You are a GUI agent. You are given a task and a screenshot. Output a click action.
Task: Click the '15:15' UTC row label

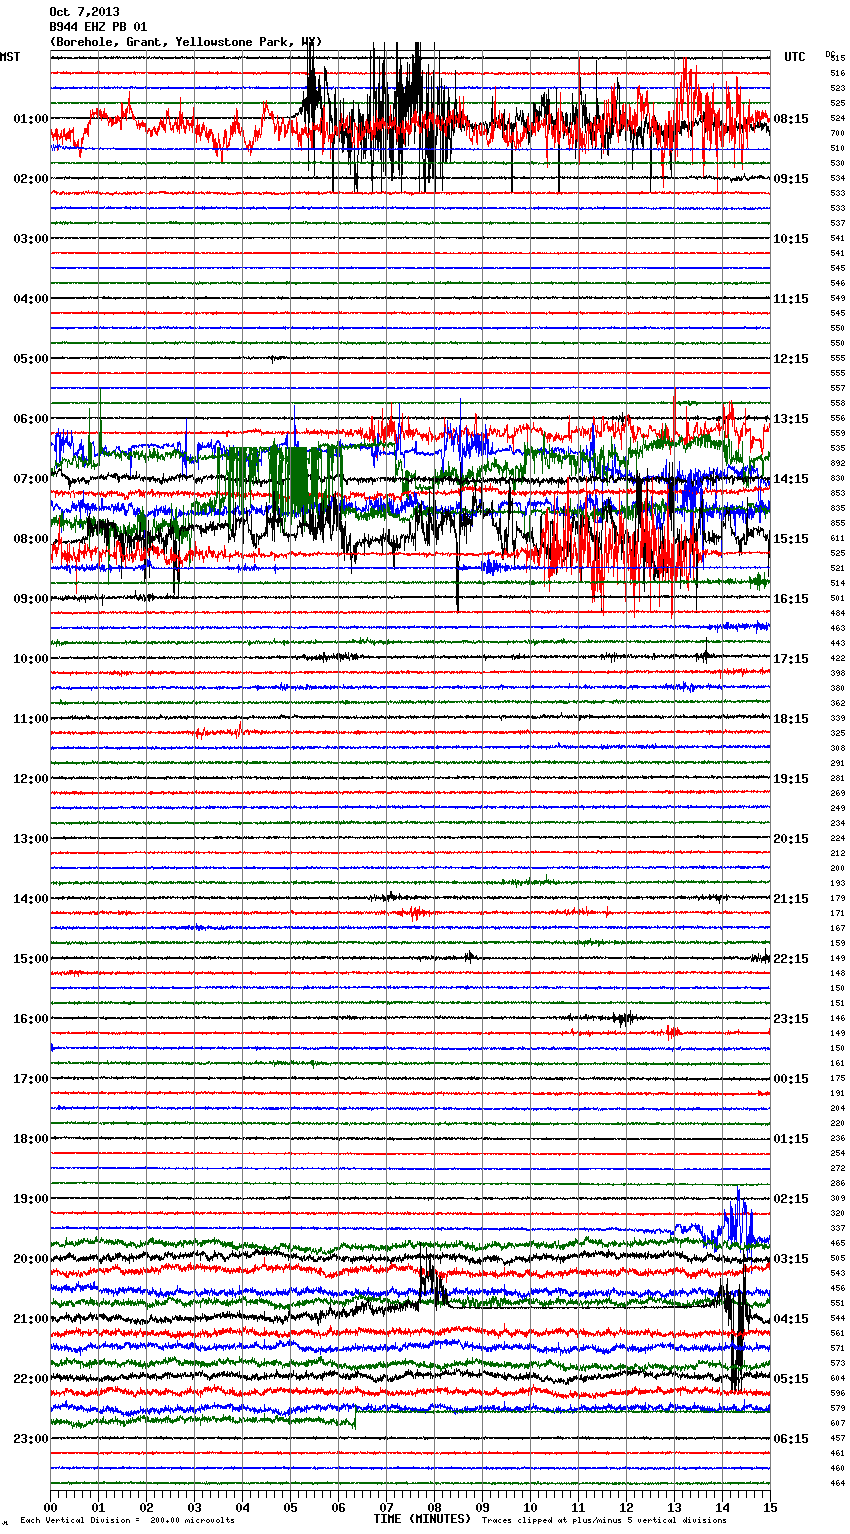791,539
